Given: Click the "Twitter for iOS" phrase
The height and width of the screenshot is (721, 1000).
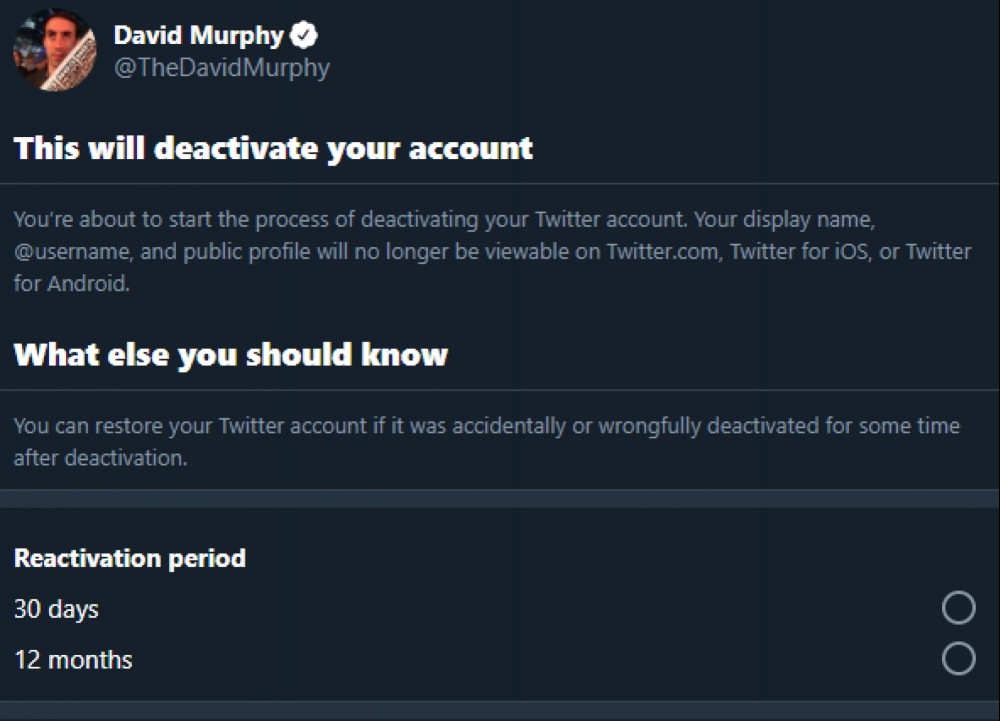Looking at the screenshot, I should tap(800, 251).
